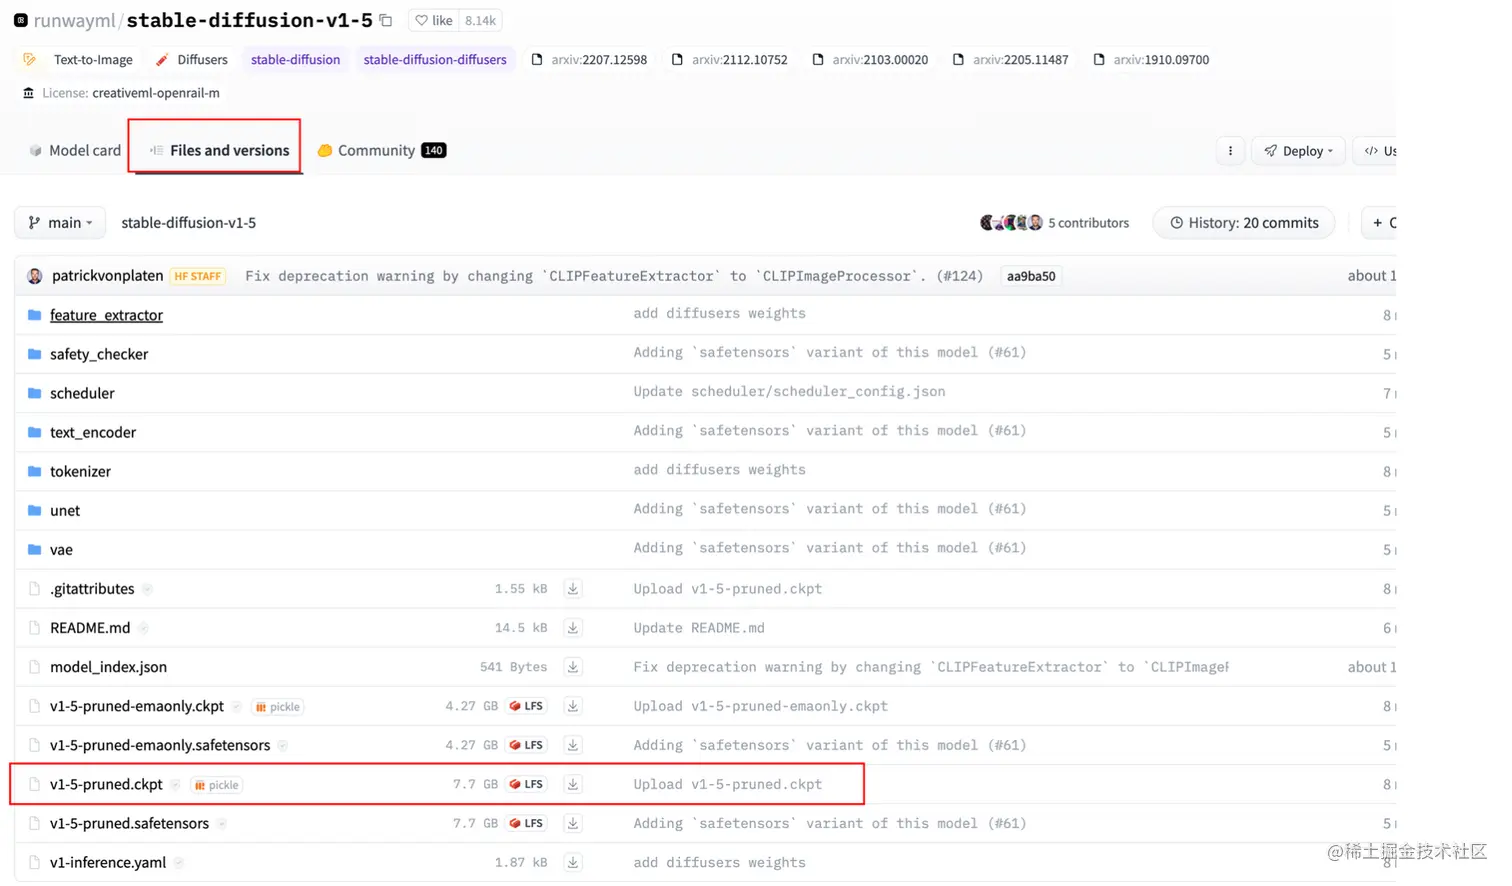This screenshot has width=1512, height=886.
Task: Open arxiv:2207.12598 paper tag
Action: point(589,60)
